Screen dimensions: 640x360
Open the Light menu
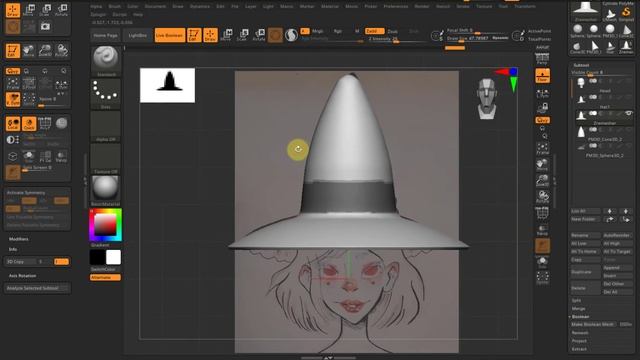click(x=268, y=7)
